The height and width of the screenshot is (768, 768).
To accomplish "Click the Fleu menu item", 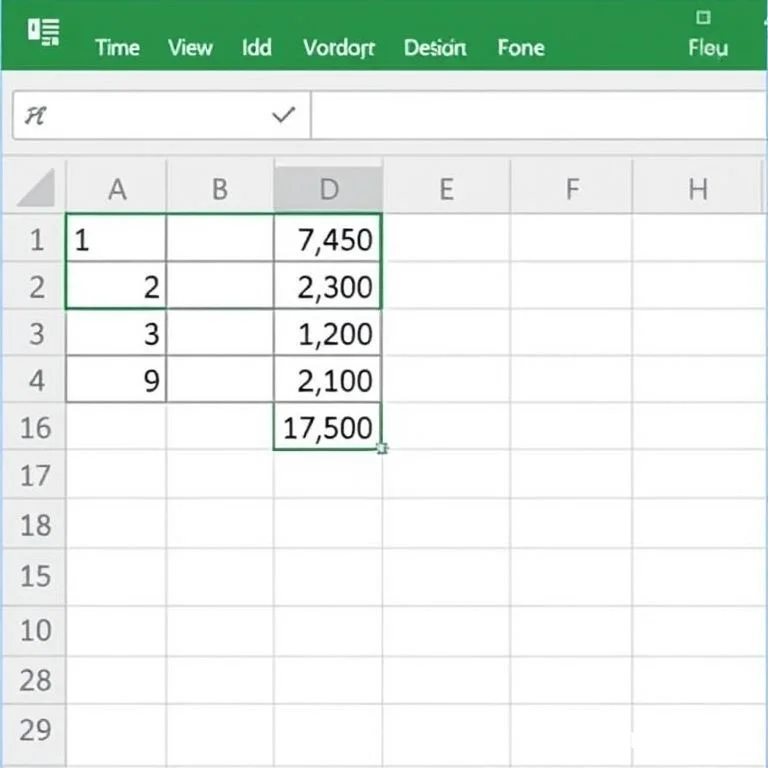I will tap(707, 47).
